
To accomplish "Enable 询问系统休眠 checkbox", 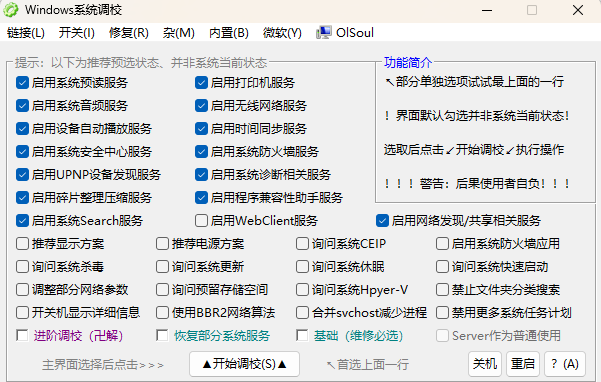I will tap(302, 267).
